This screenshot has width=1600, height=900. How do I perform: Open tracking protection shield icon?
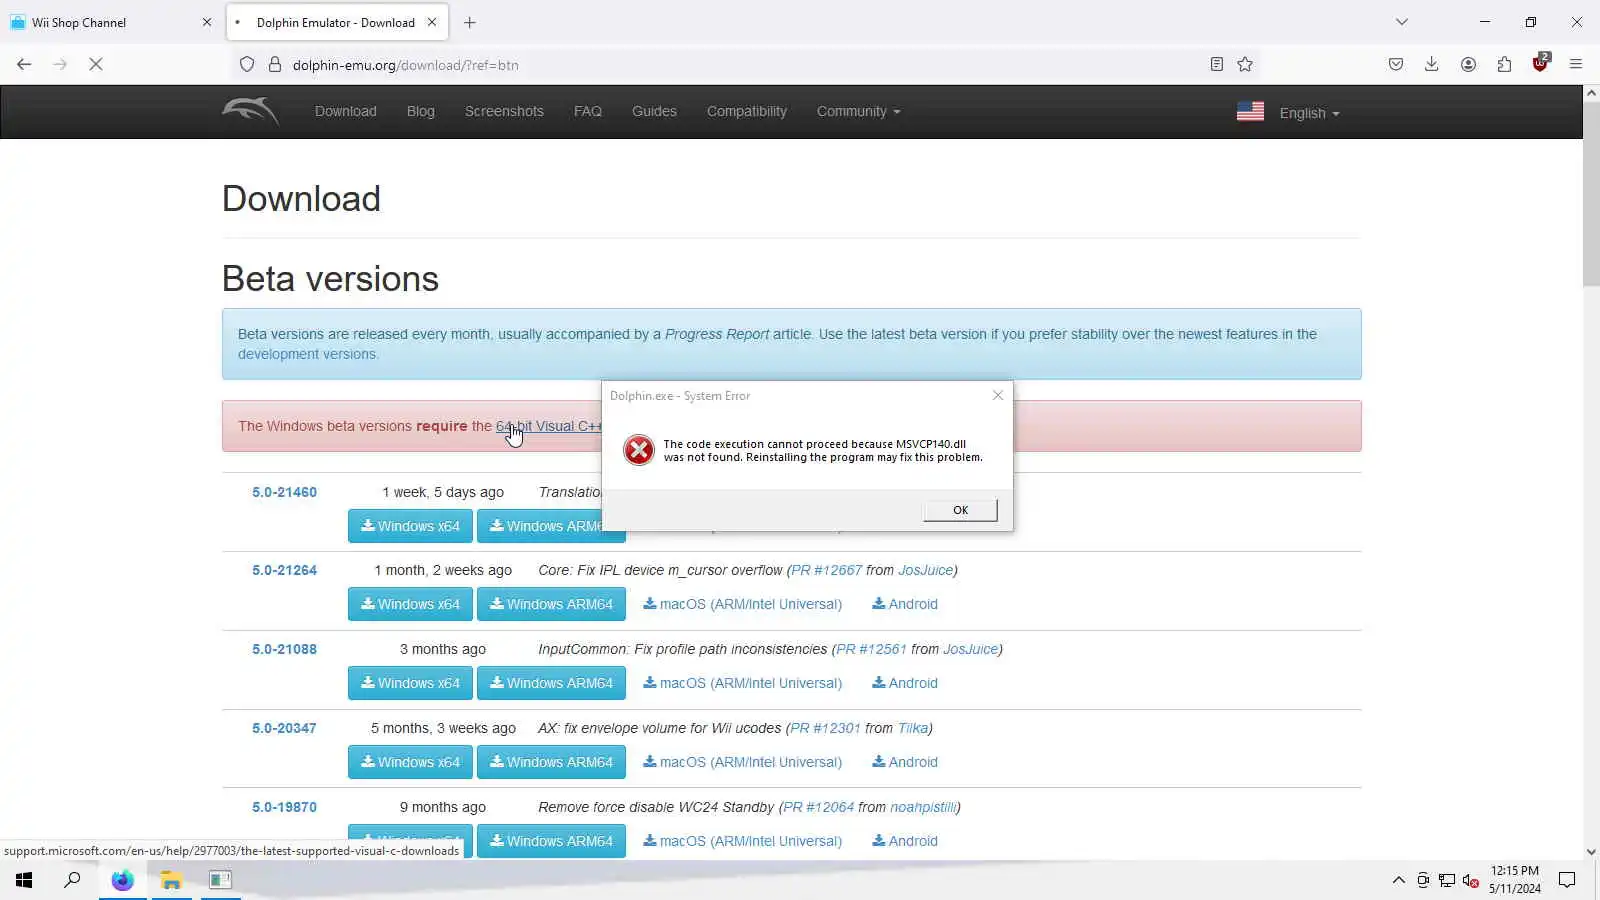tap(247, 64)
